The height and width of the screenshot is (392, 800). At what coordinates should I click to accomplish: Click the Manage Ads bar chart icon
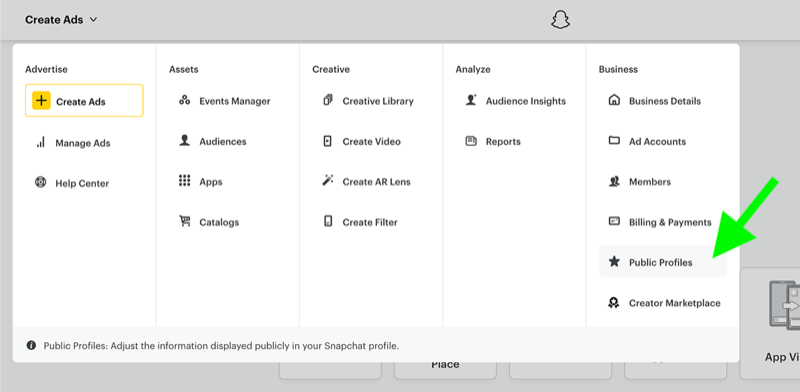pyautogui.click(x=40, y=142)
